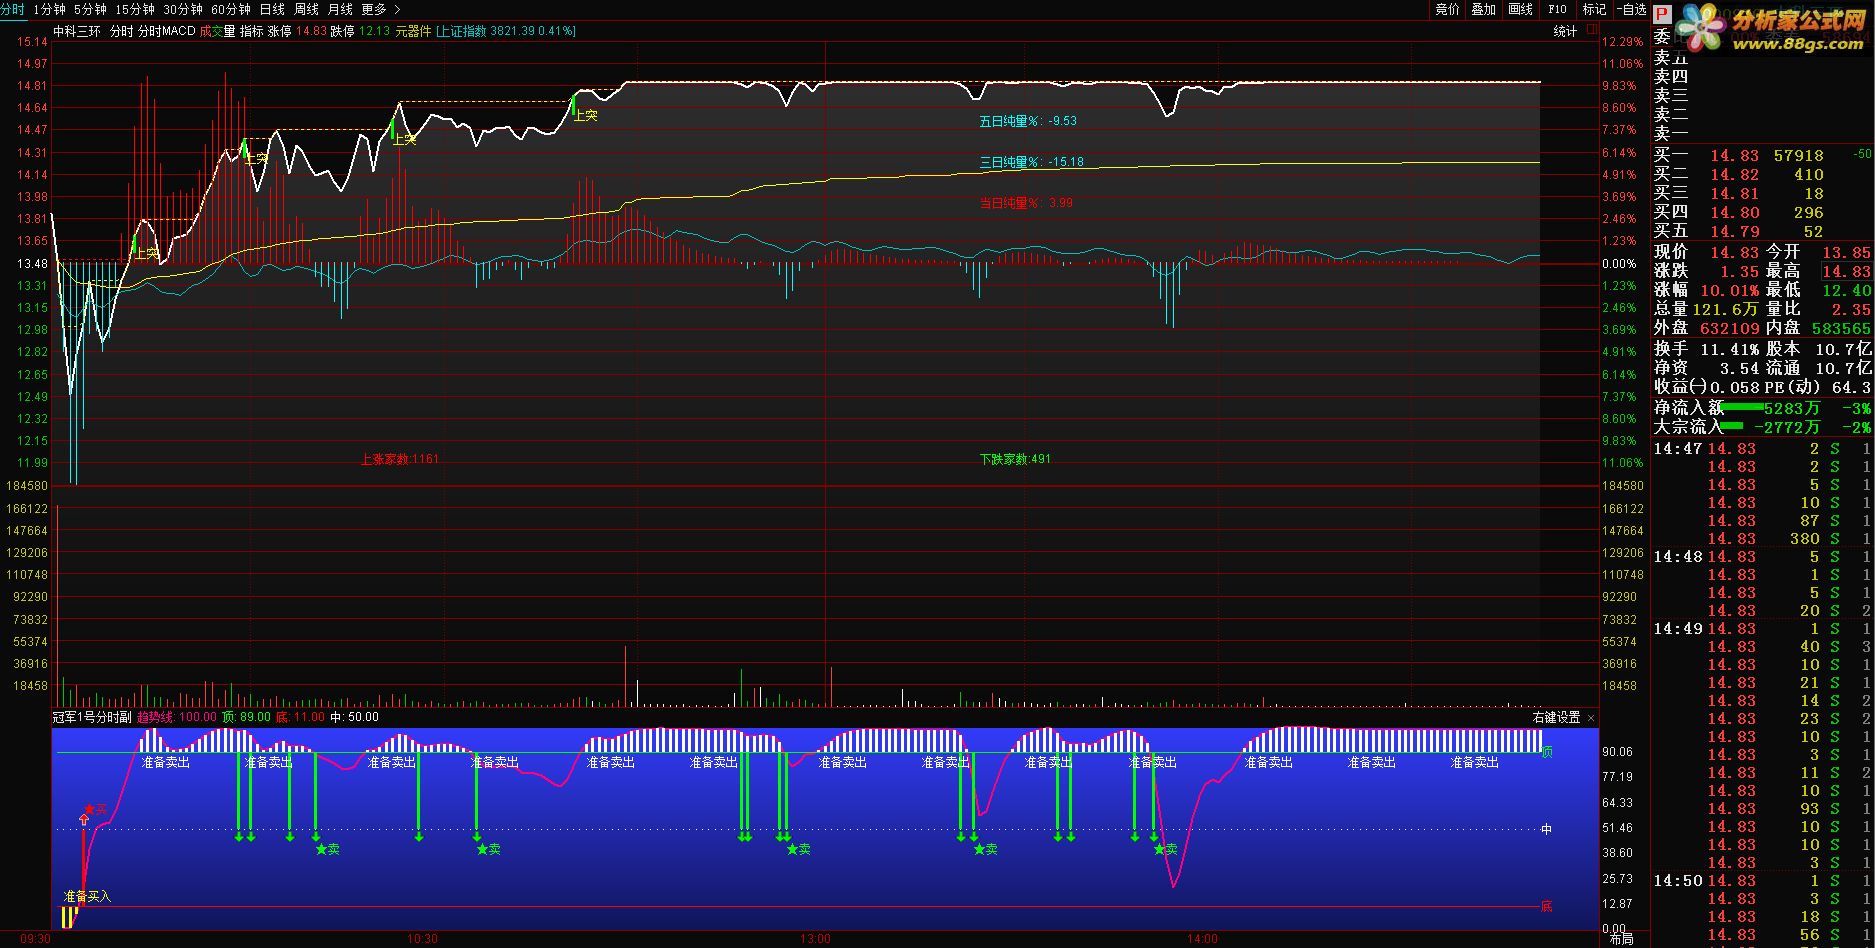Switch chart to 月线 monthly view
Viewport: 1875px width, 948px height.
tap(340, 9)
